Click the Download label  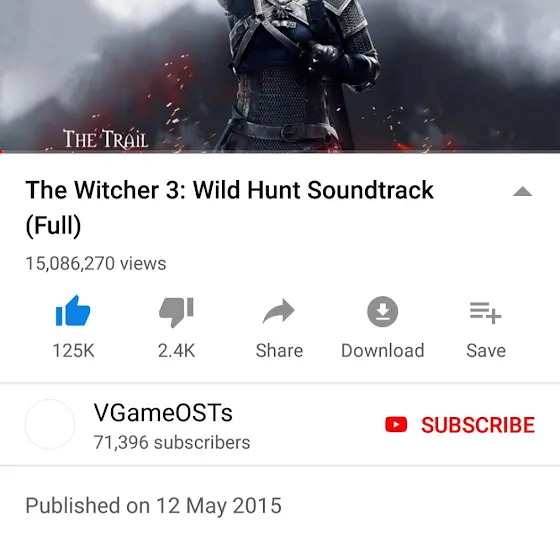pyautogui.click(x=382, y=350)
